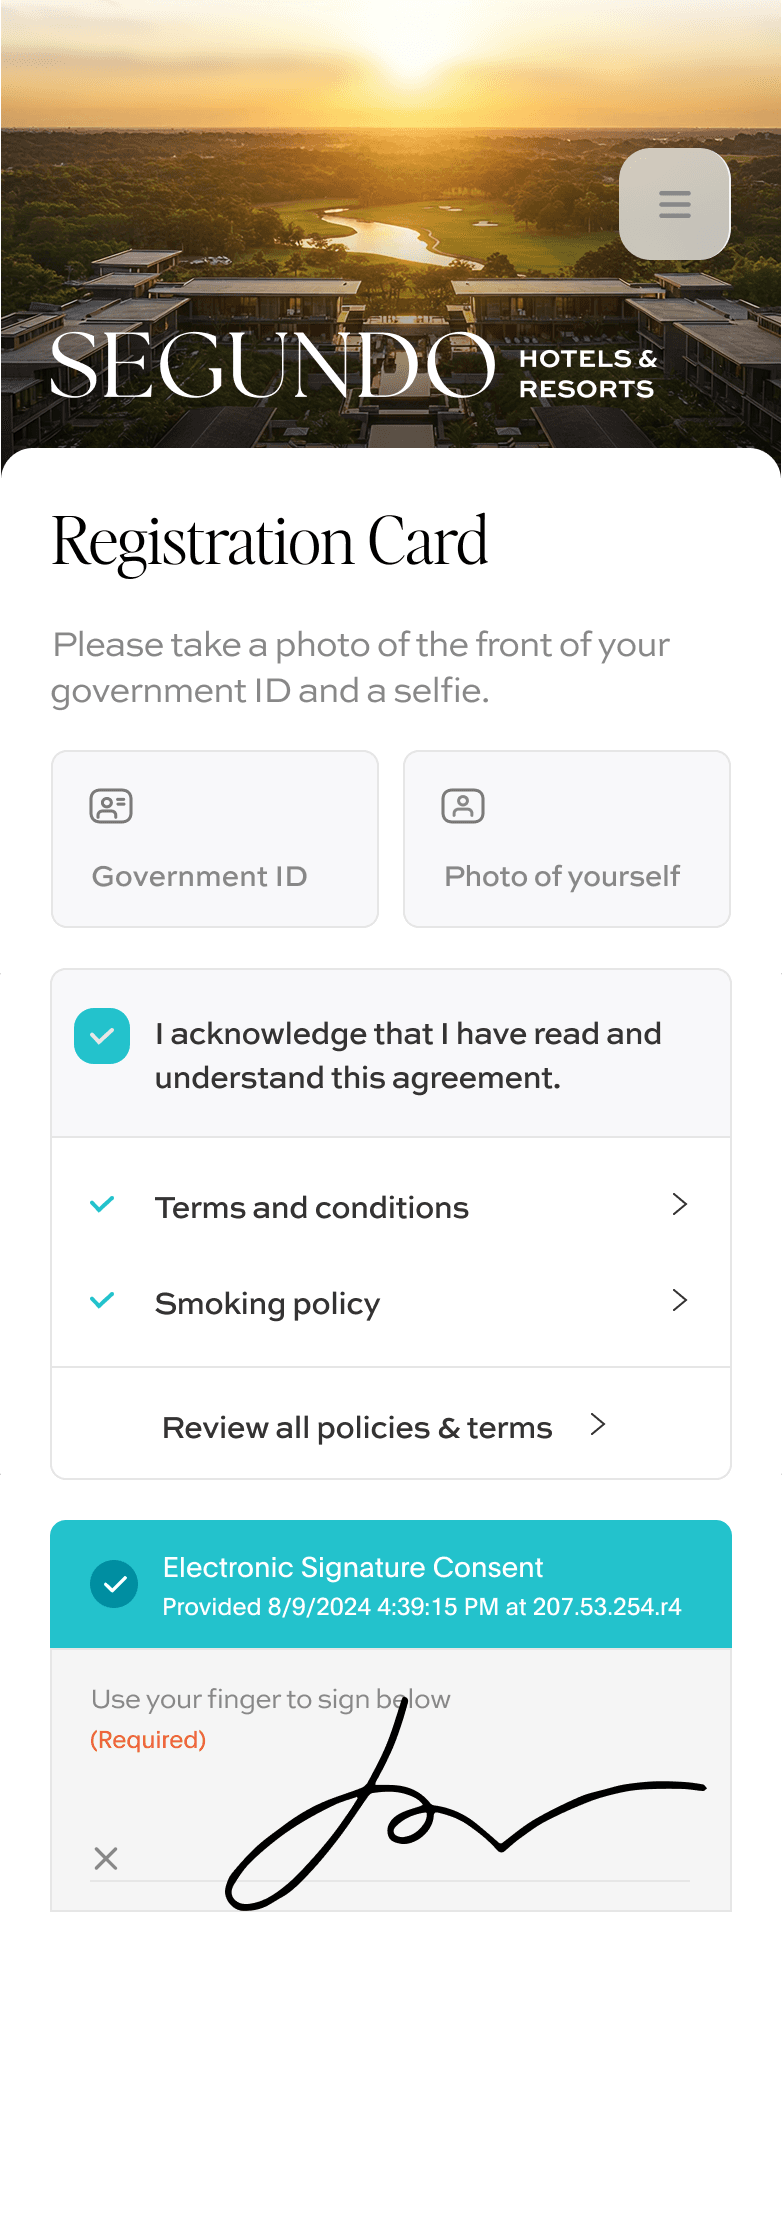Expand the Smoking policy chevron
The height and width of the screenshot is (2216, 782).
pyautogui.click(x=680, y=1301)
